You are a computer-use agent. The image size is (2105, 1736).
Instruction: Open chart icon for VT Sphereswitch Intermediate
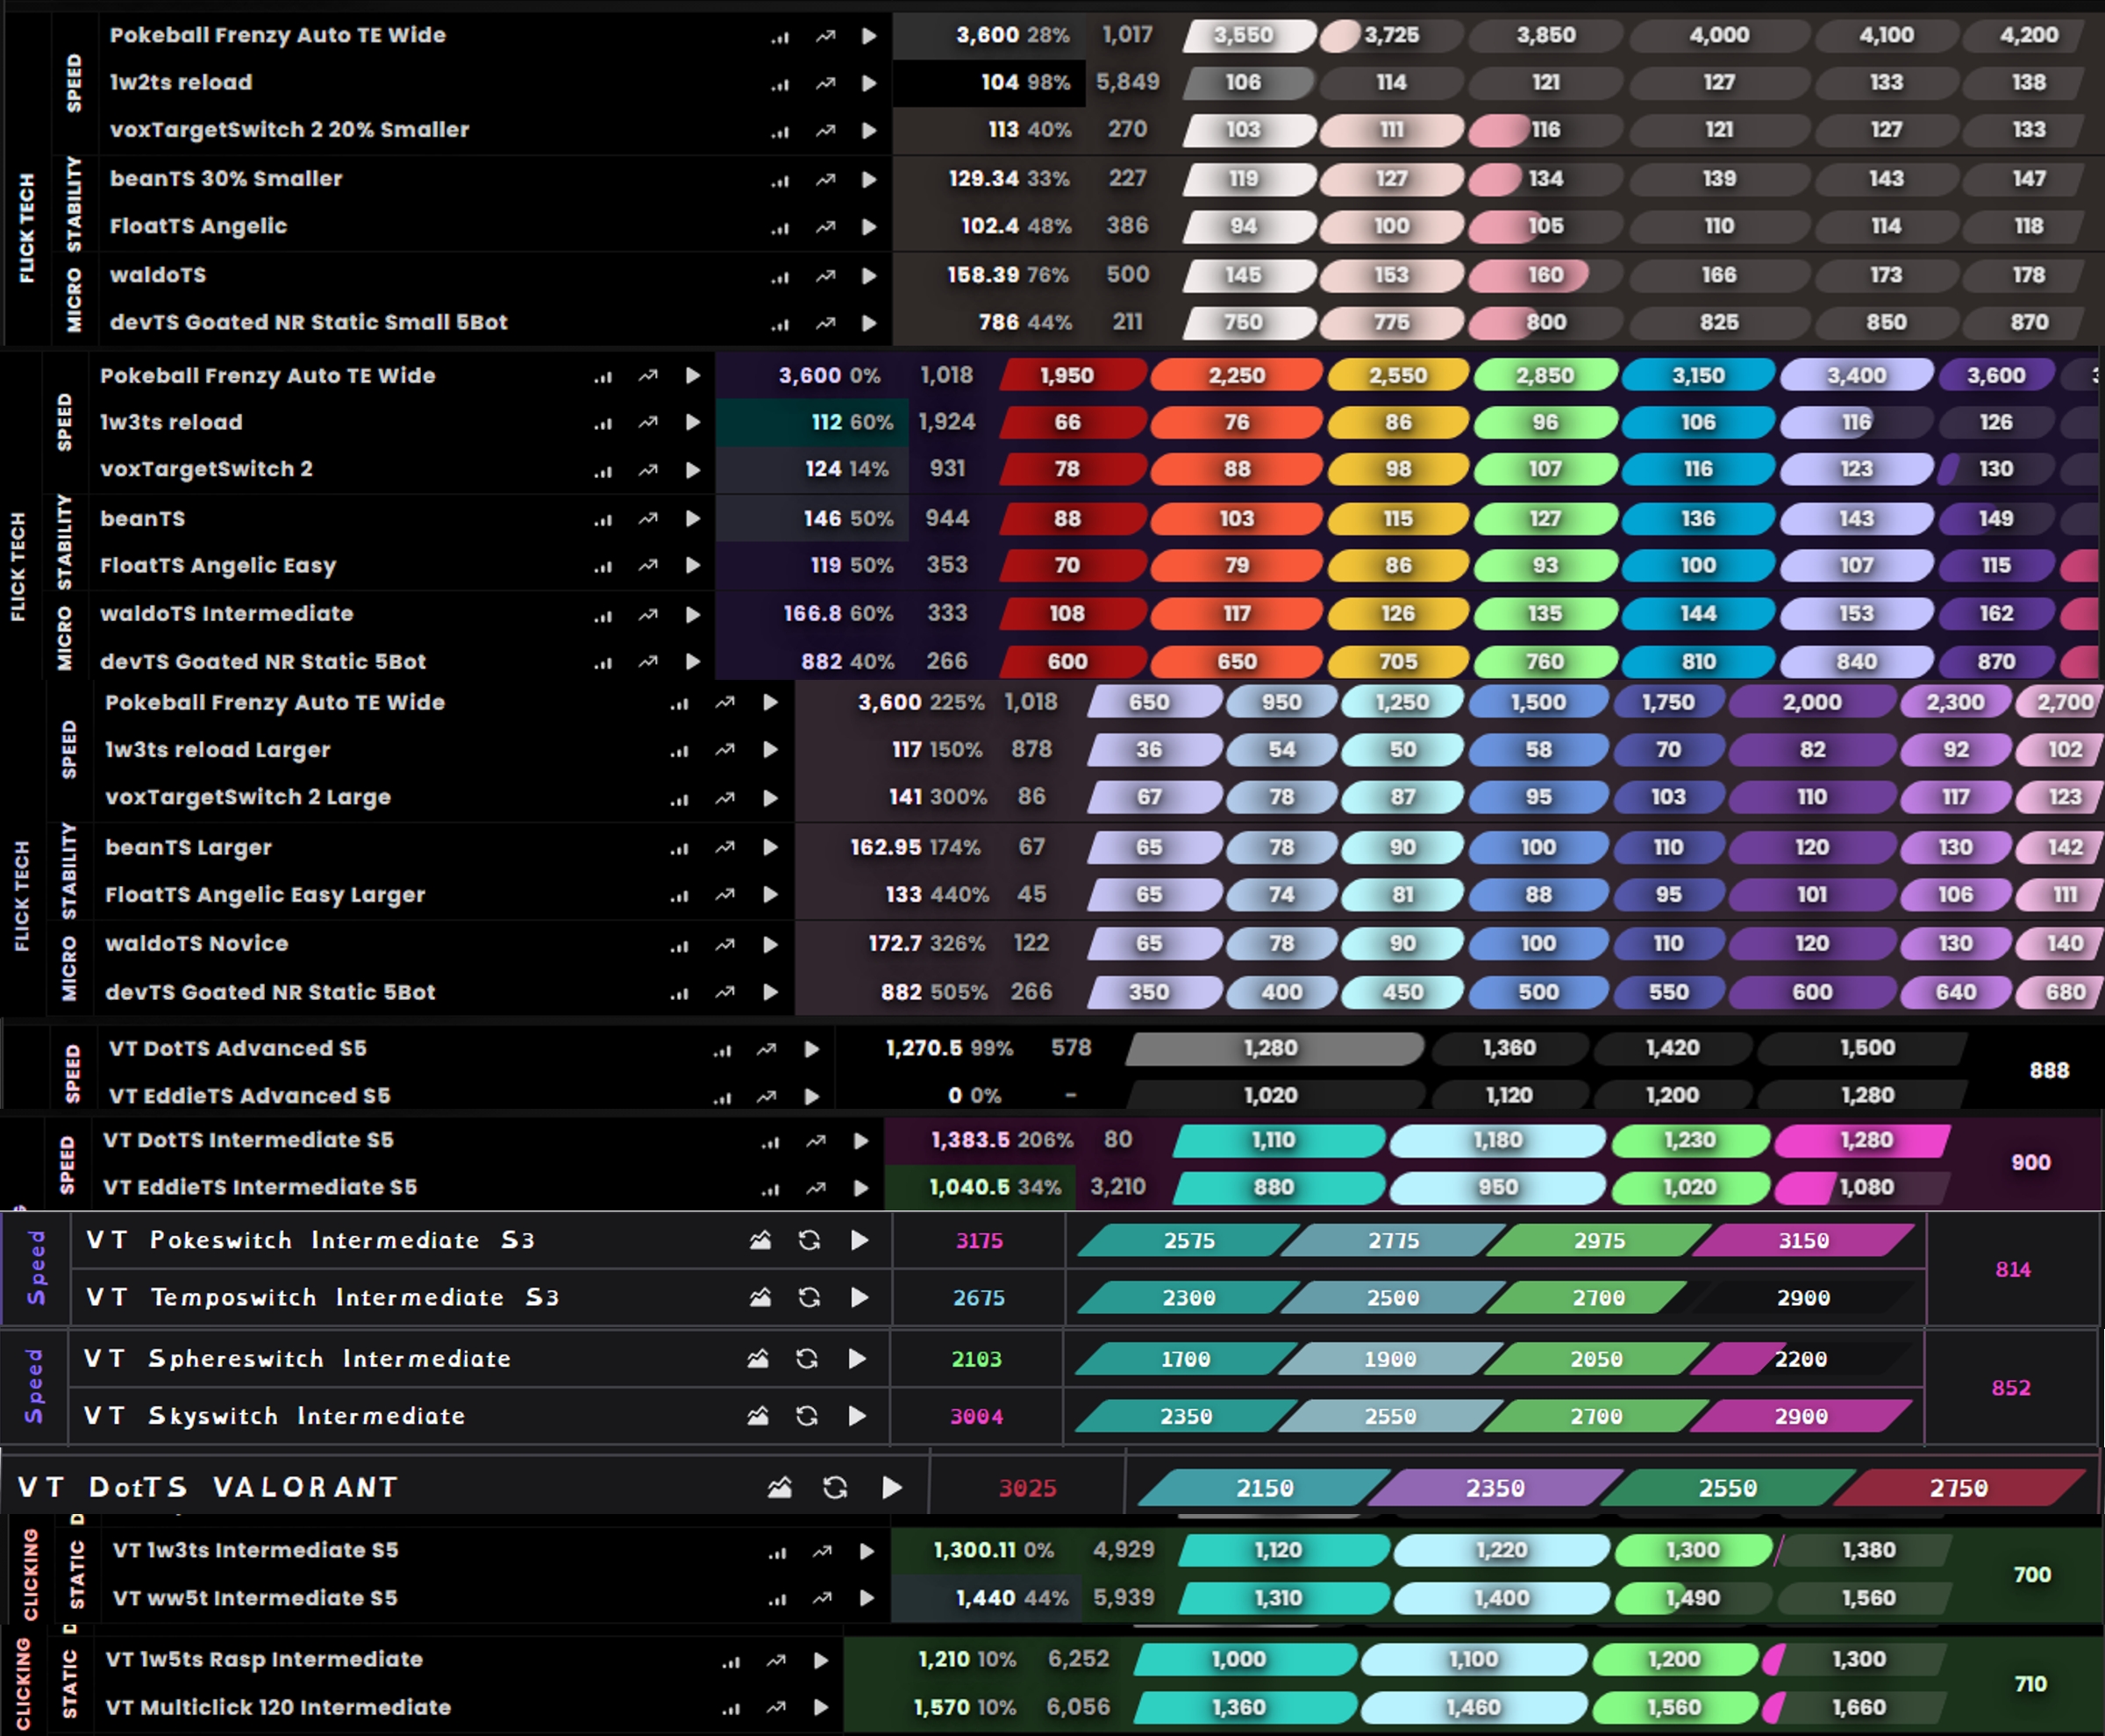758,1358
